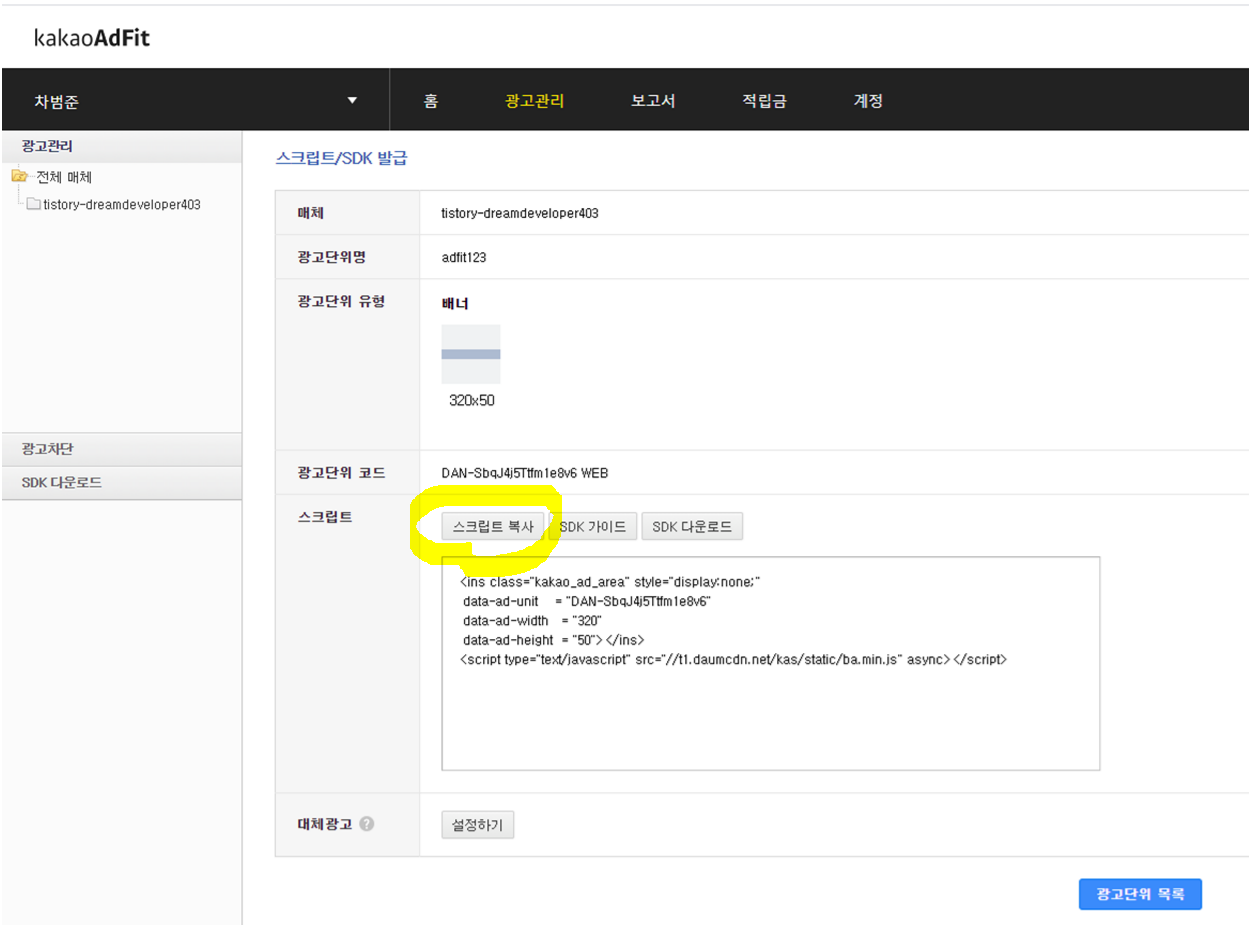
Task: Click the ad unit name adfit123
Action: point(464,257)
